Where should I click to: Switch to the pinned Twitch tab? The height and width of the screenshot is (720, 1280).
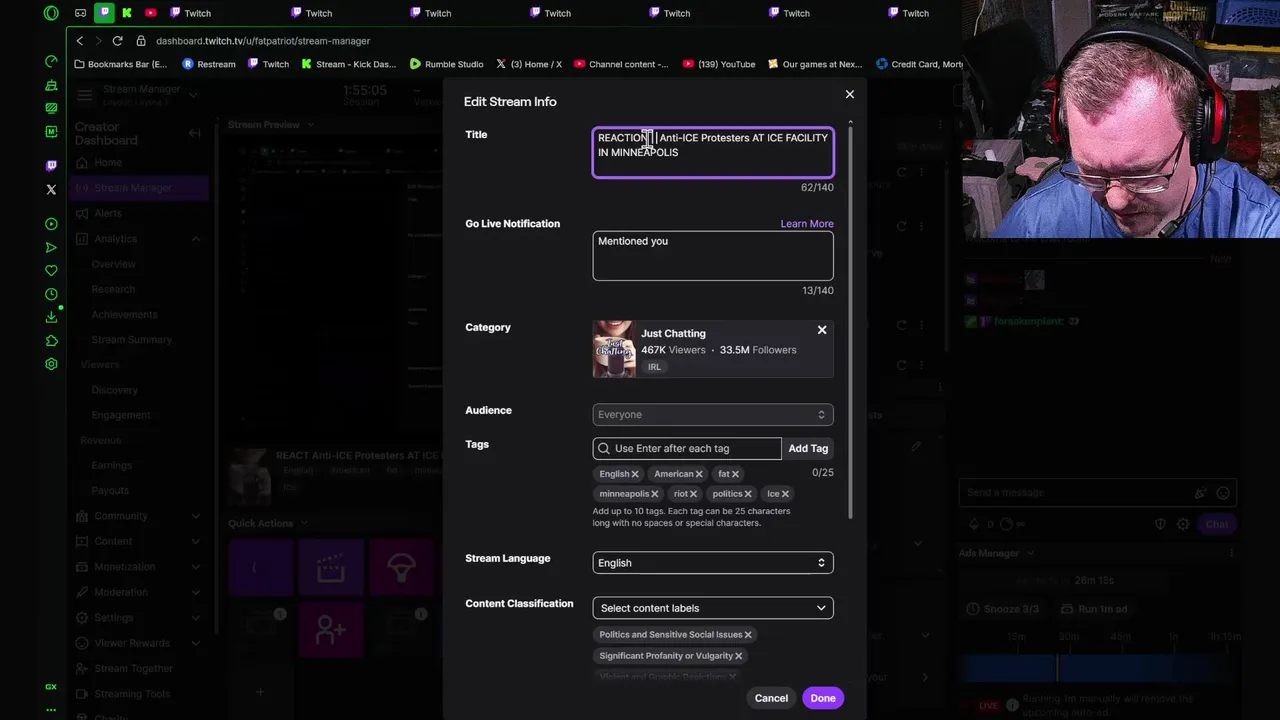(x=104, y=13)
